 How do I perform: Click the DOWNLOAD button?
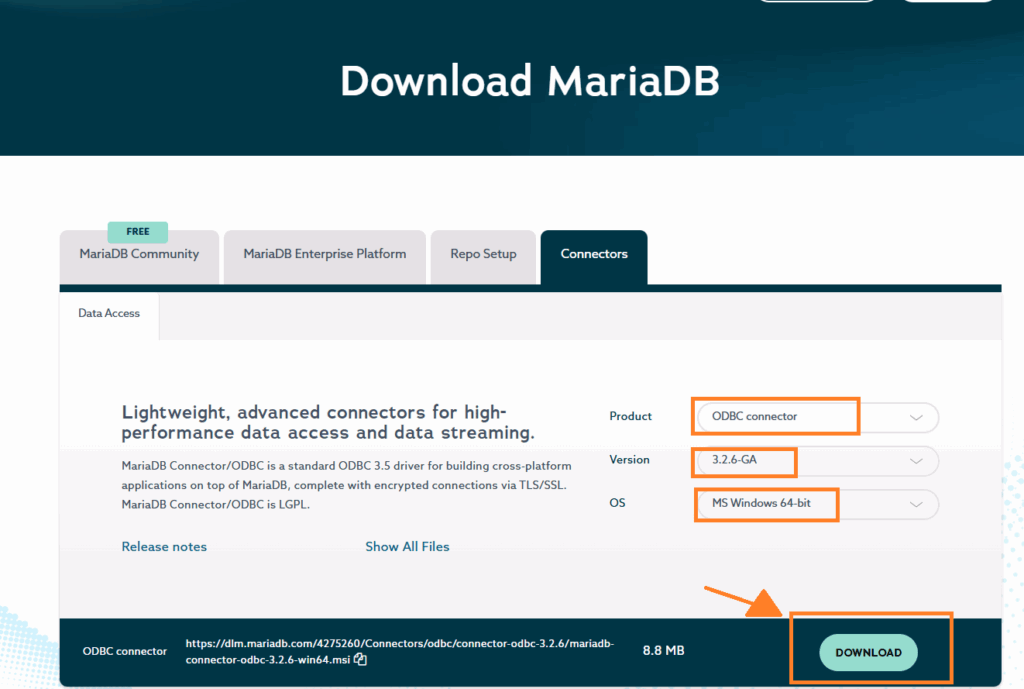(x=868, y=652)
